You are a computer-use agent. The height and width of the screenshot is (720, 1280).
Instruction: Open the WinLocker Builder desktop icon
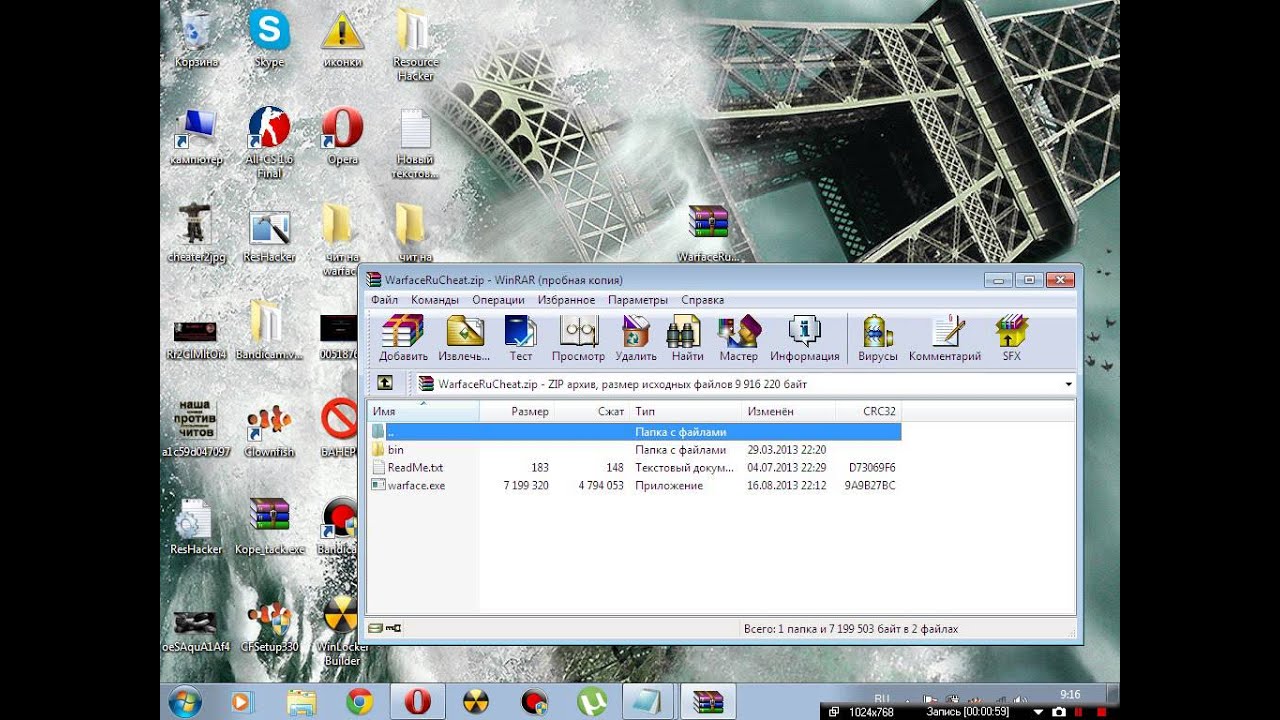tap(342, 630)
